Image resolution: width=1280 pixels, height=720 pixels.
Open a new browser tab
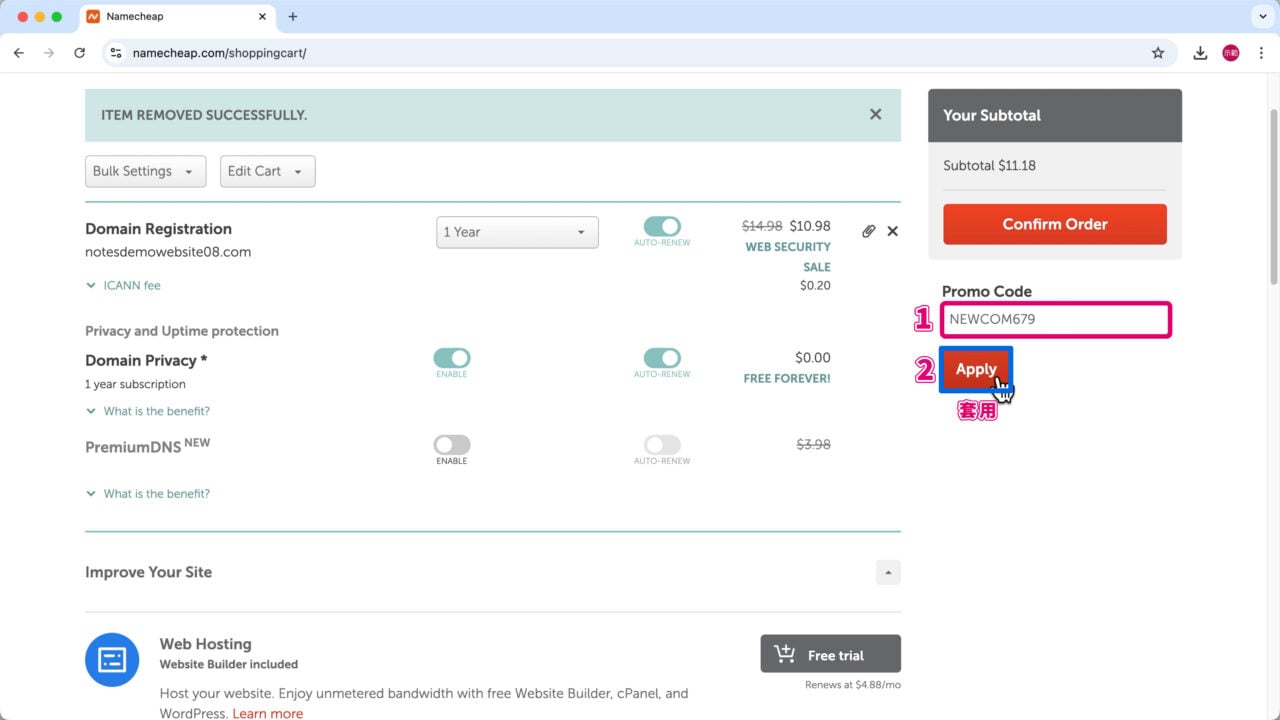coord(293,17)
